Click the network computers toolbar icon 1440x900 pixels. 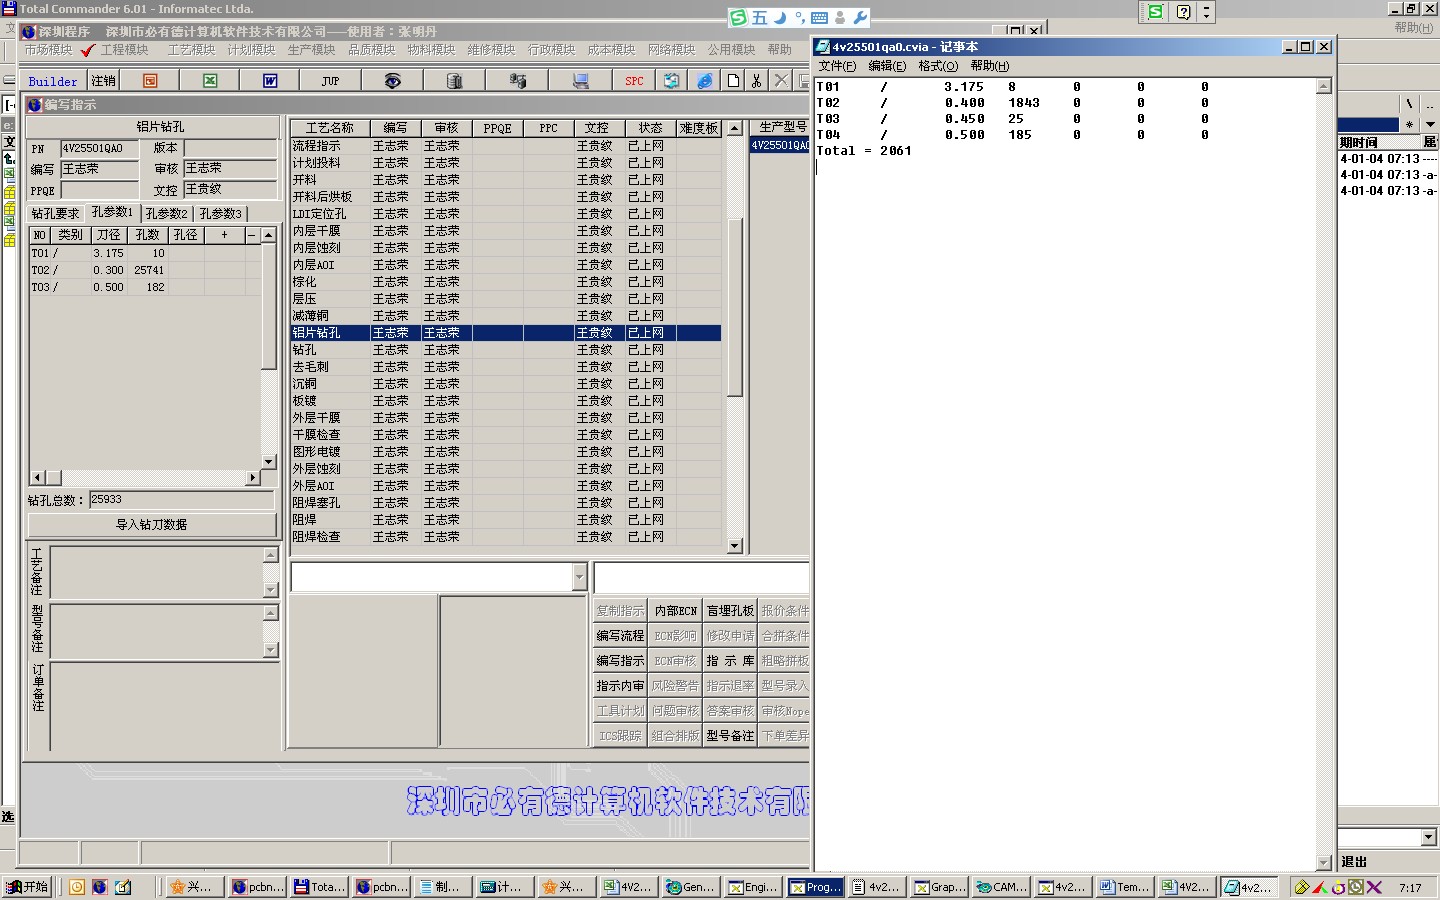click(x=517, y=81)
